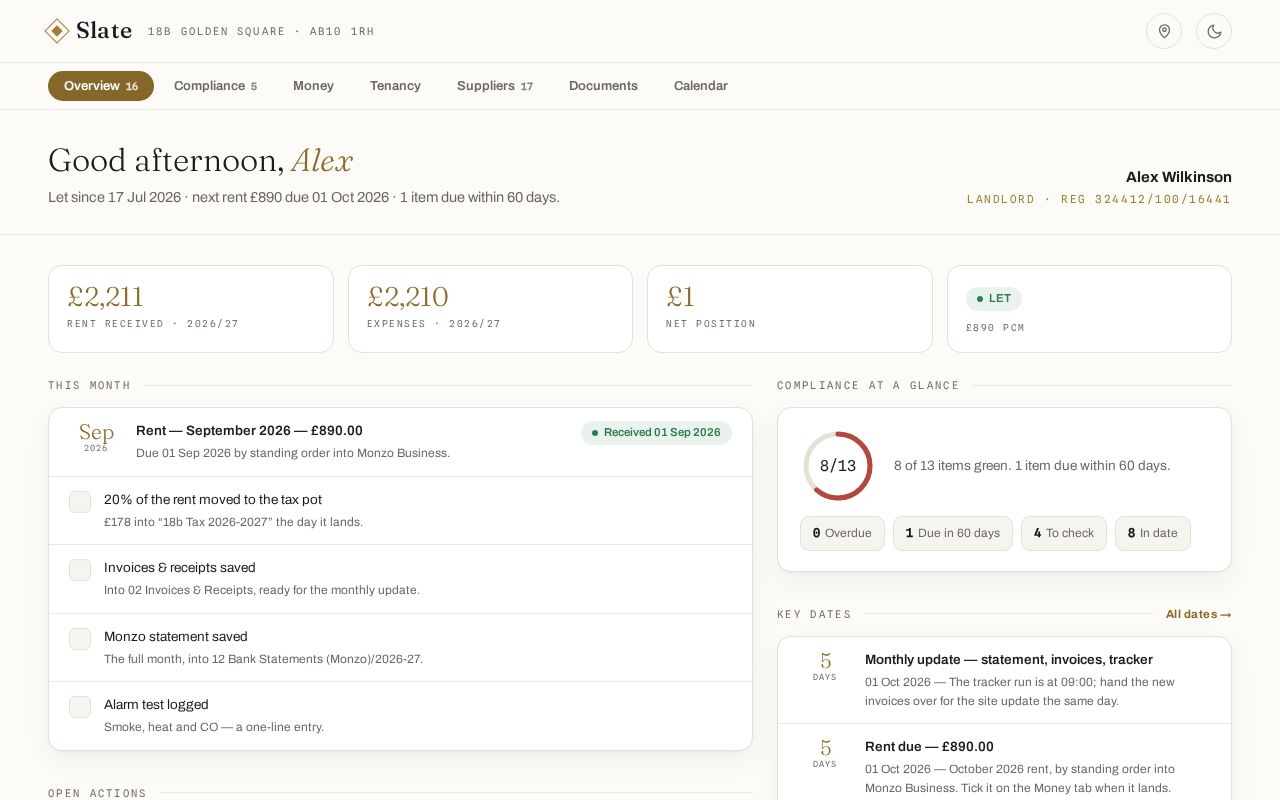
Task: View the Documents tab
Action: 603,86
